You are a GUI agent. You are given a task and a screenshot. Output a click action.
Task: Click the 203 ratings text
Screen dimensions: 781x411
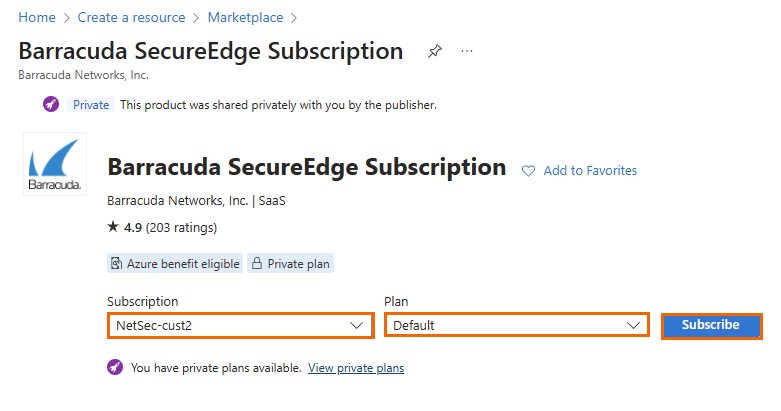point(181,228)
